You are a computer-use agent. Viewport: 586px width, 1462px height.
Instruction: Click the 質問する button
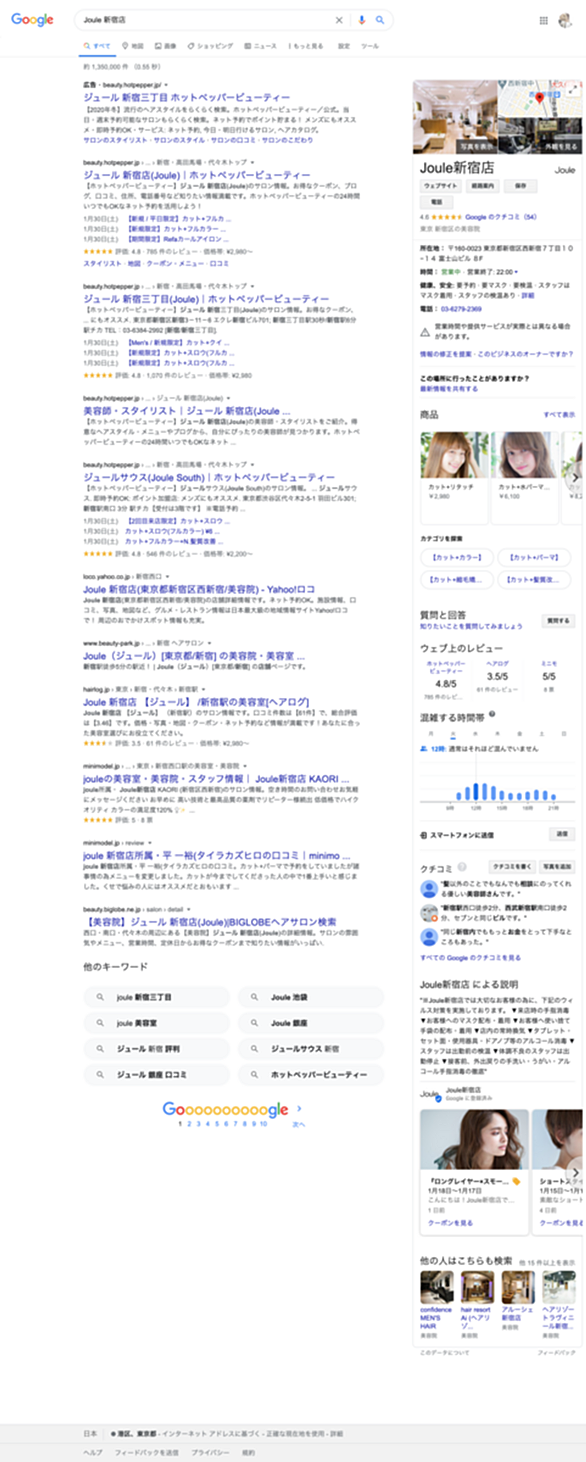coord(559,621)
